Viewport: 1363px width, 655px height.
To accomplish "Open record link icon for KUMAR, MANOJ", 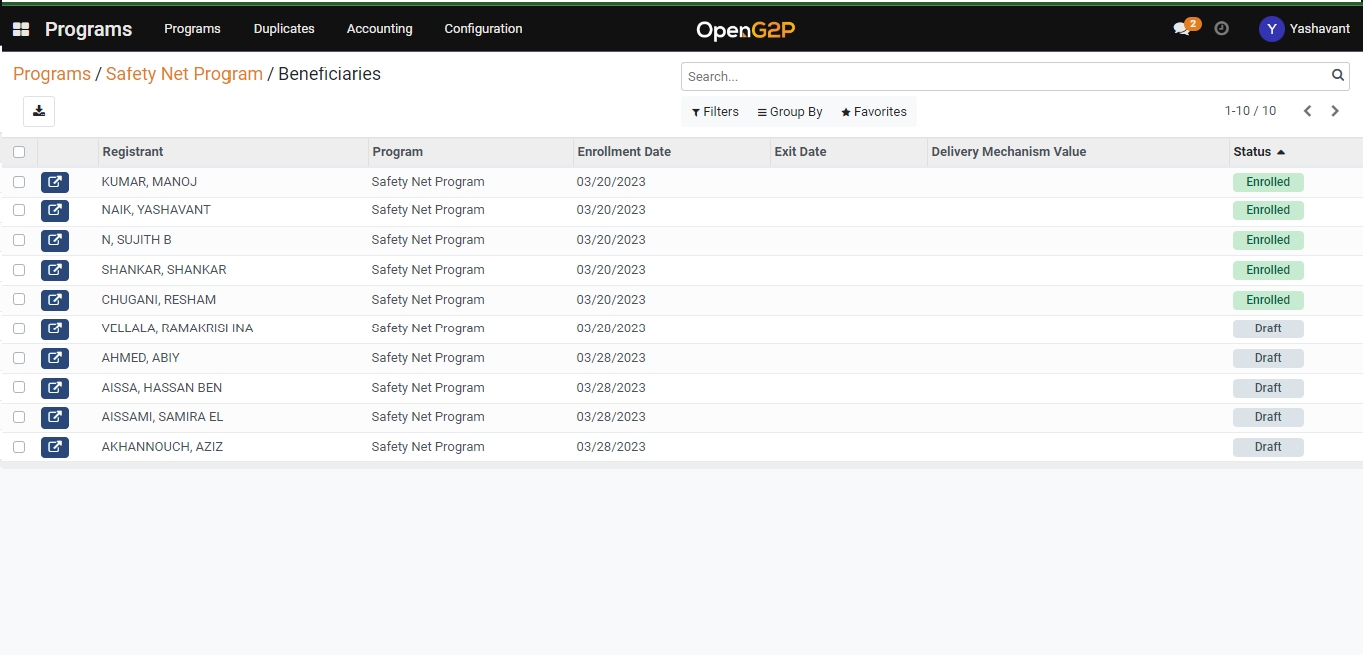I will pyautogui.click(x=55, y=182).
